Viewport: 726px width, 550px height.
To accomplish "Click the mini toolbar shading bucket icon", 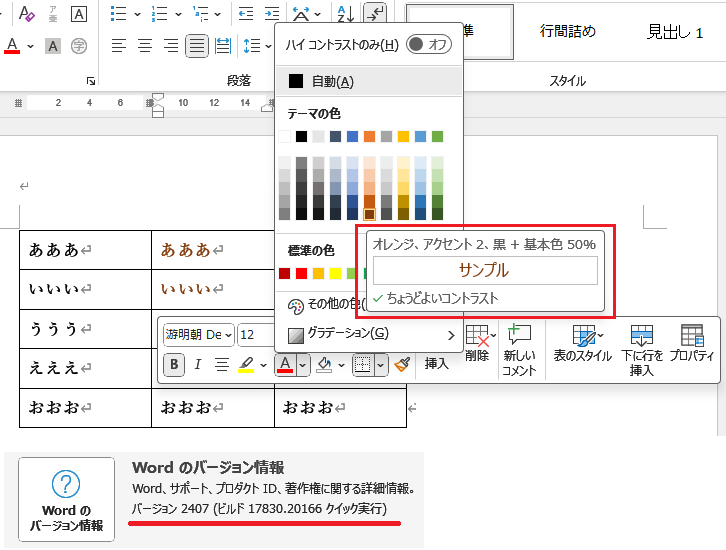I will [x=324, y=365].
